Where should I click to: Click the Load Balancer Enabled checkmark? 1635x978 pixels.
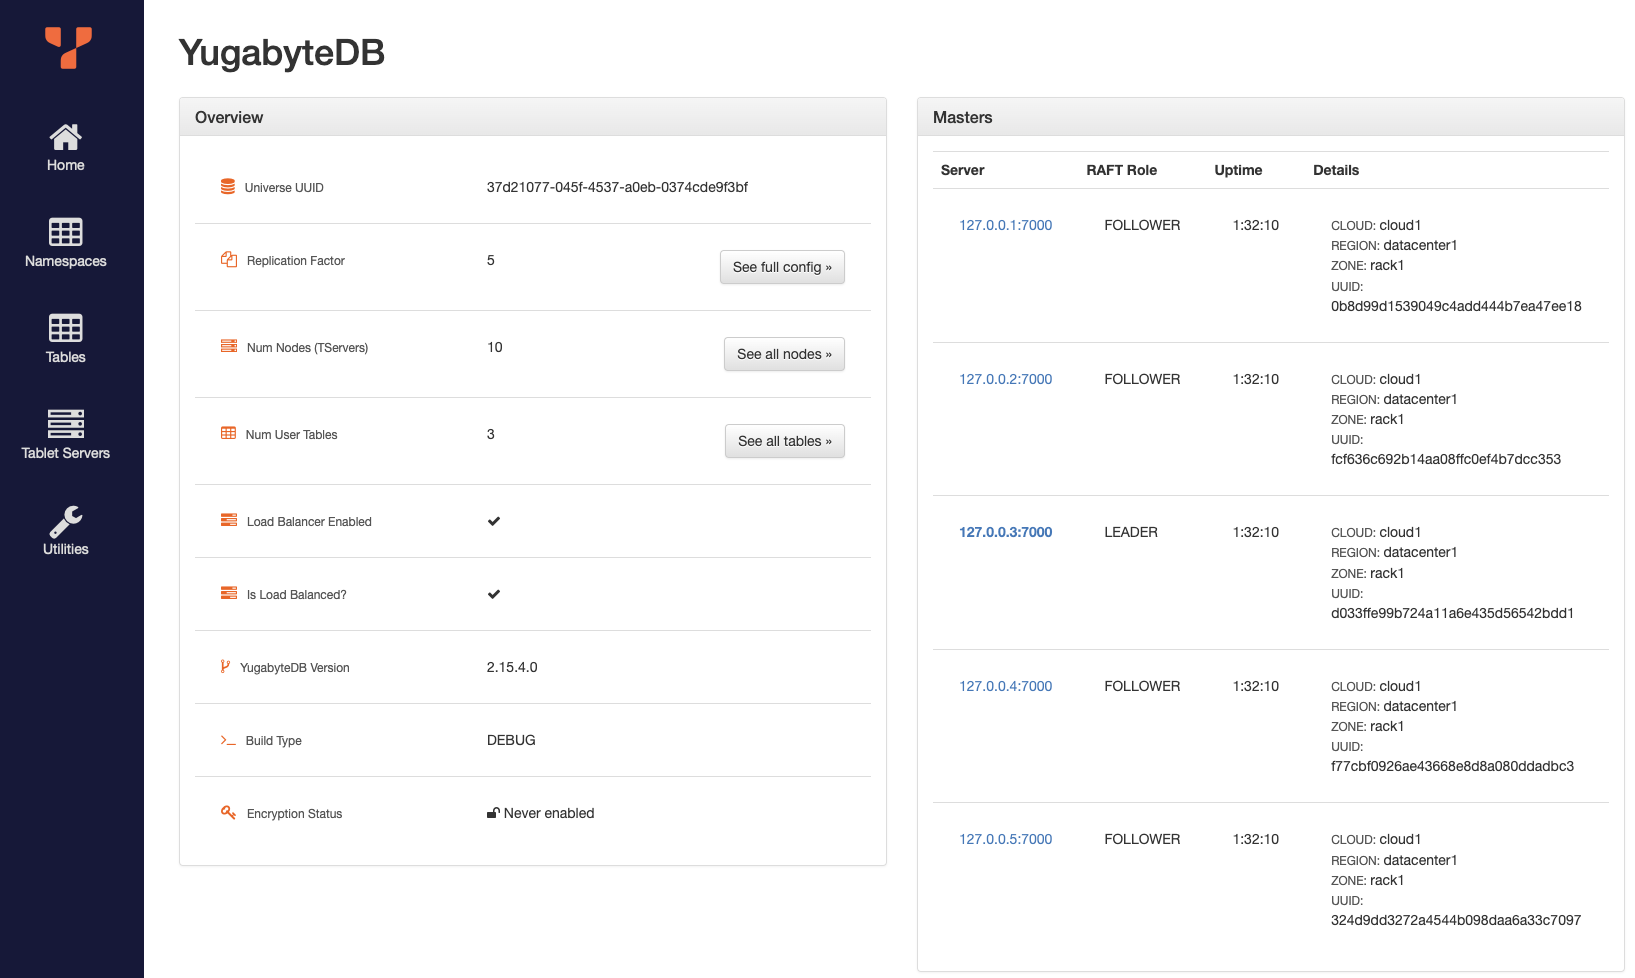[x=494, y=521]
